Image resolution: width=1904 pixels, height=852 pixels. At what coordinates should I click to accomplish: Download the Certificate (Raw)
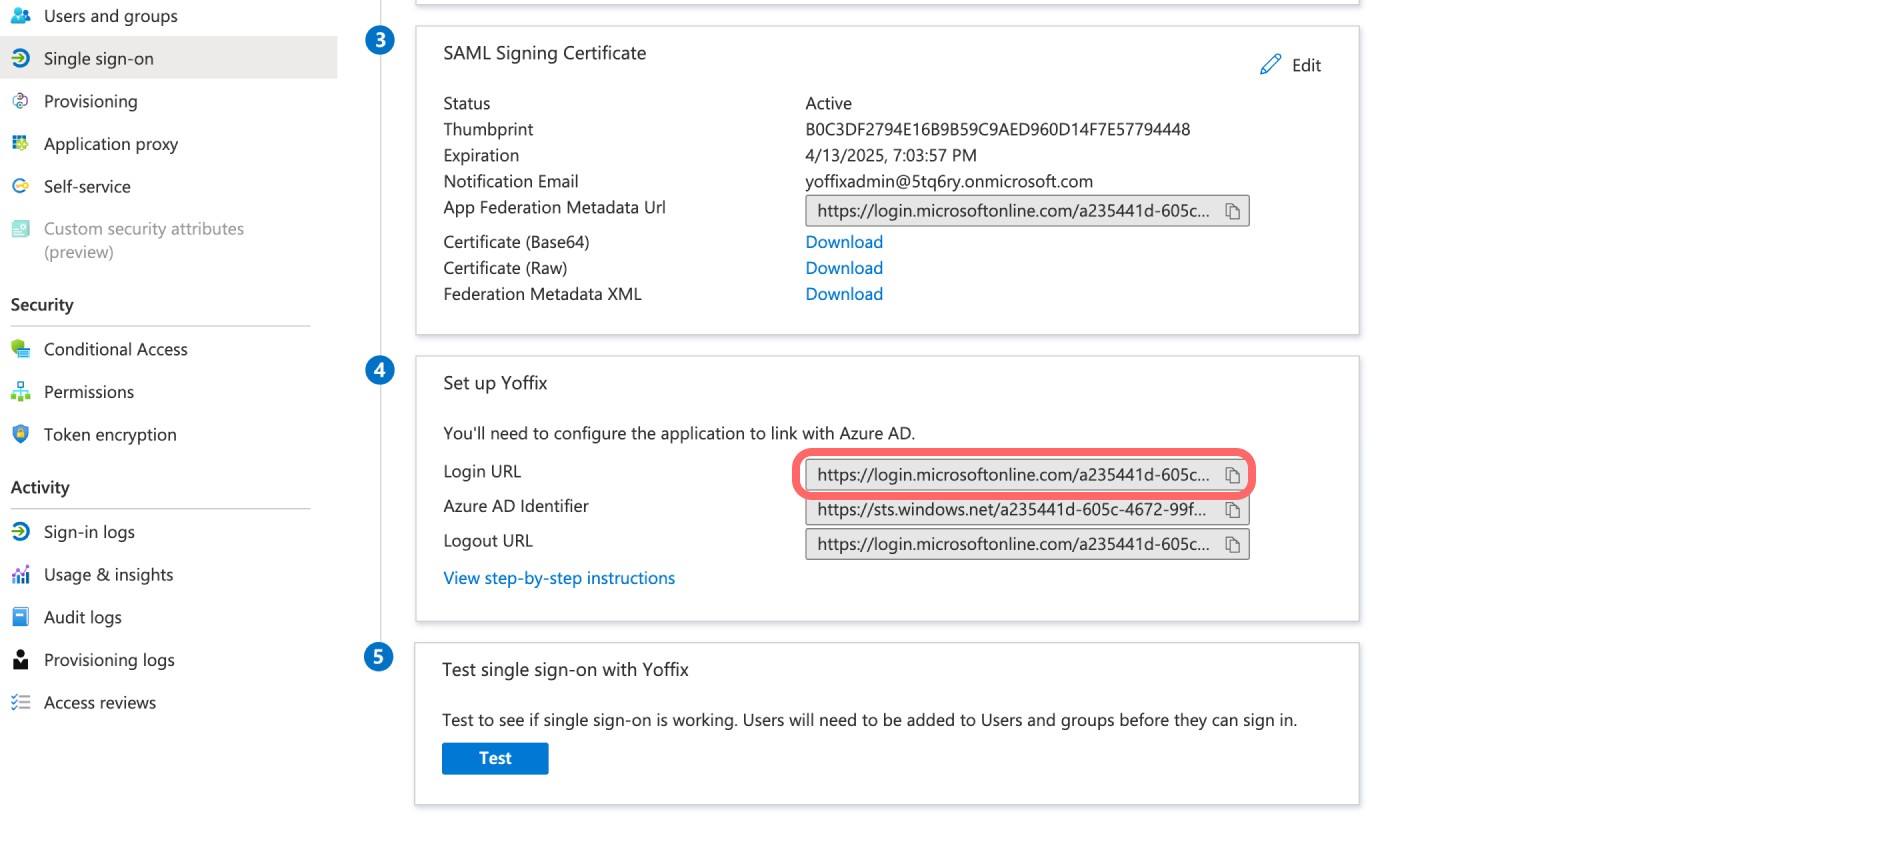(x=844, y=268)
